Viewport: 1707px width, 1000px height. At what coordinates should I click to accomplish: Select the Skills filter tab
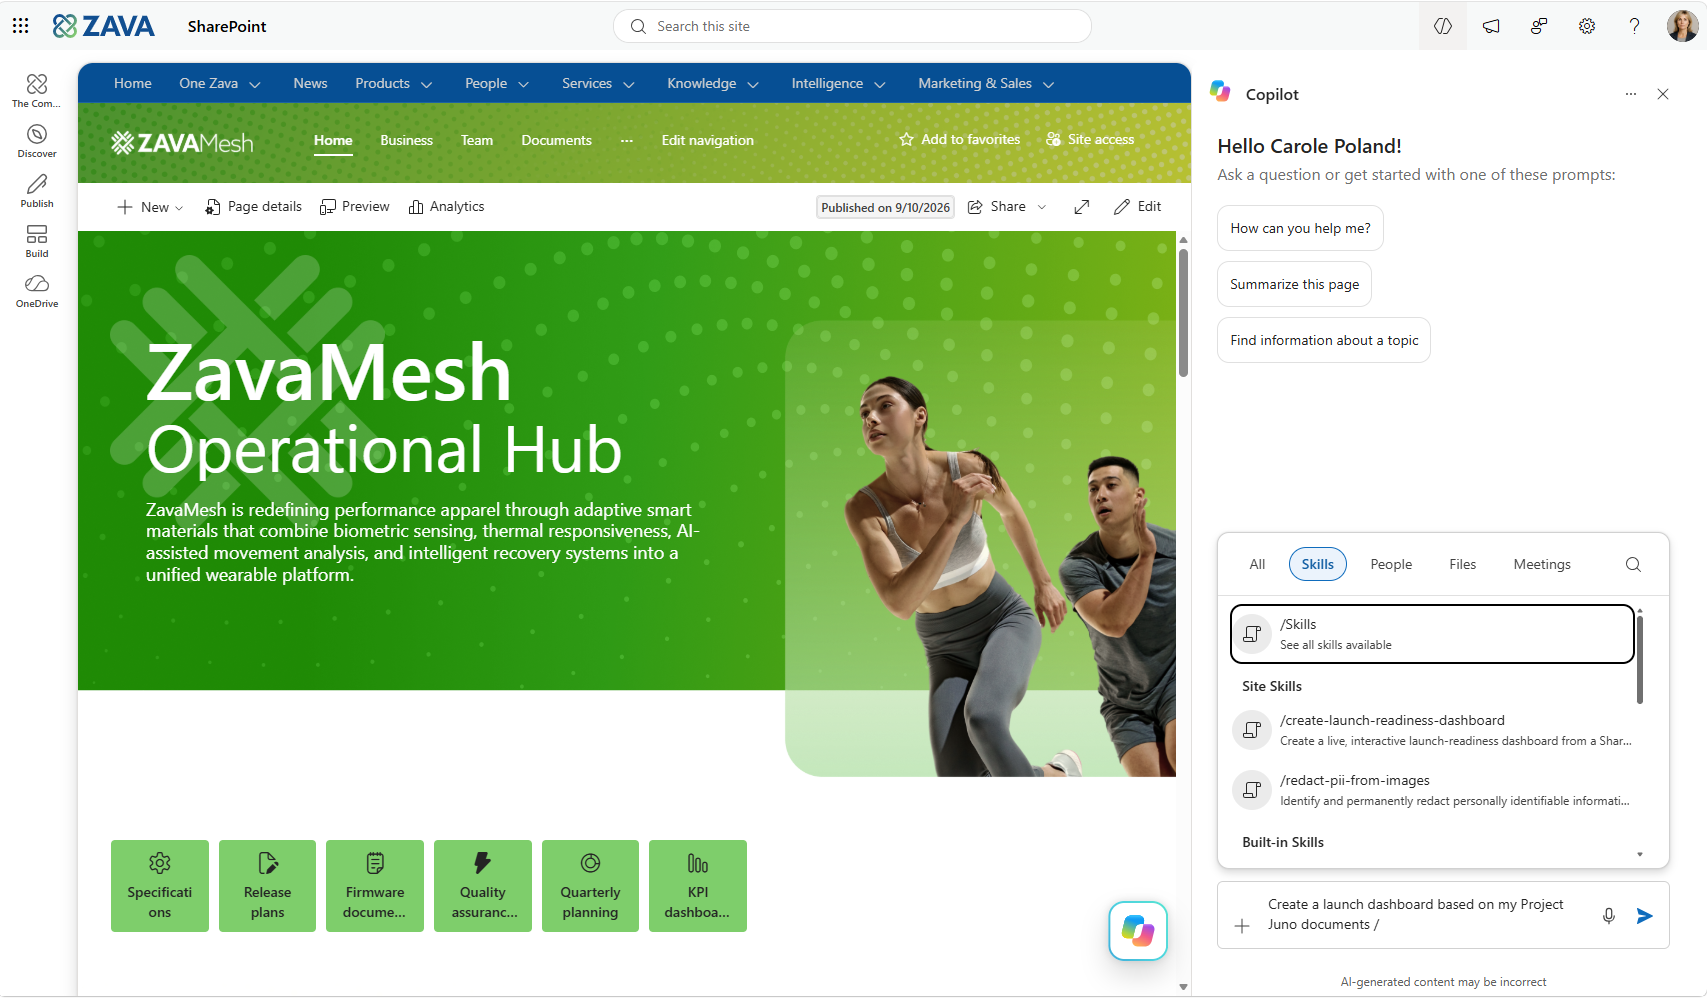point(1318,565)
